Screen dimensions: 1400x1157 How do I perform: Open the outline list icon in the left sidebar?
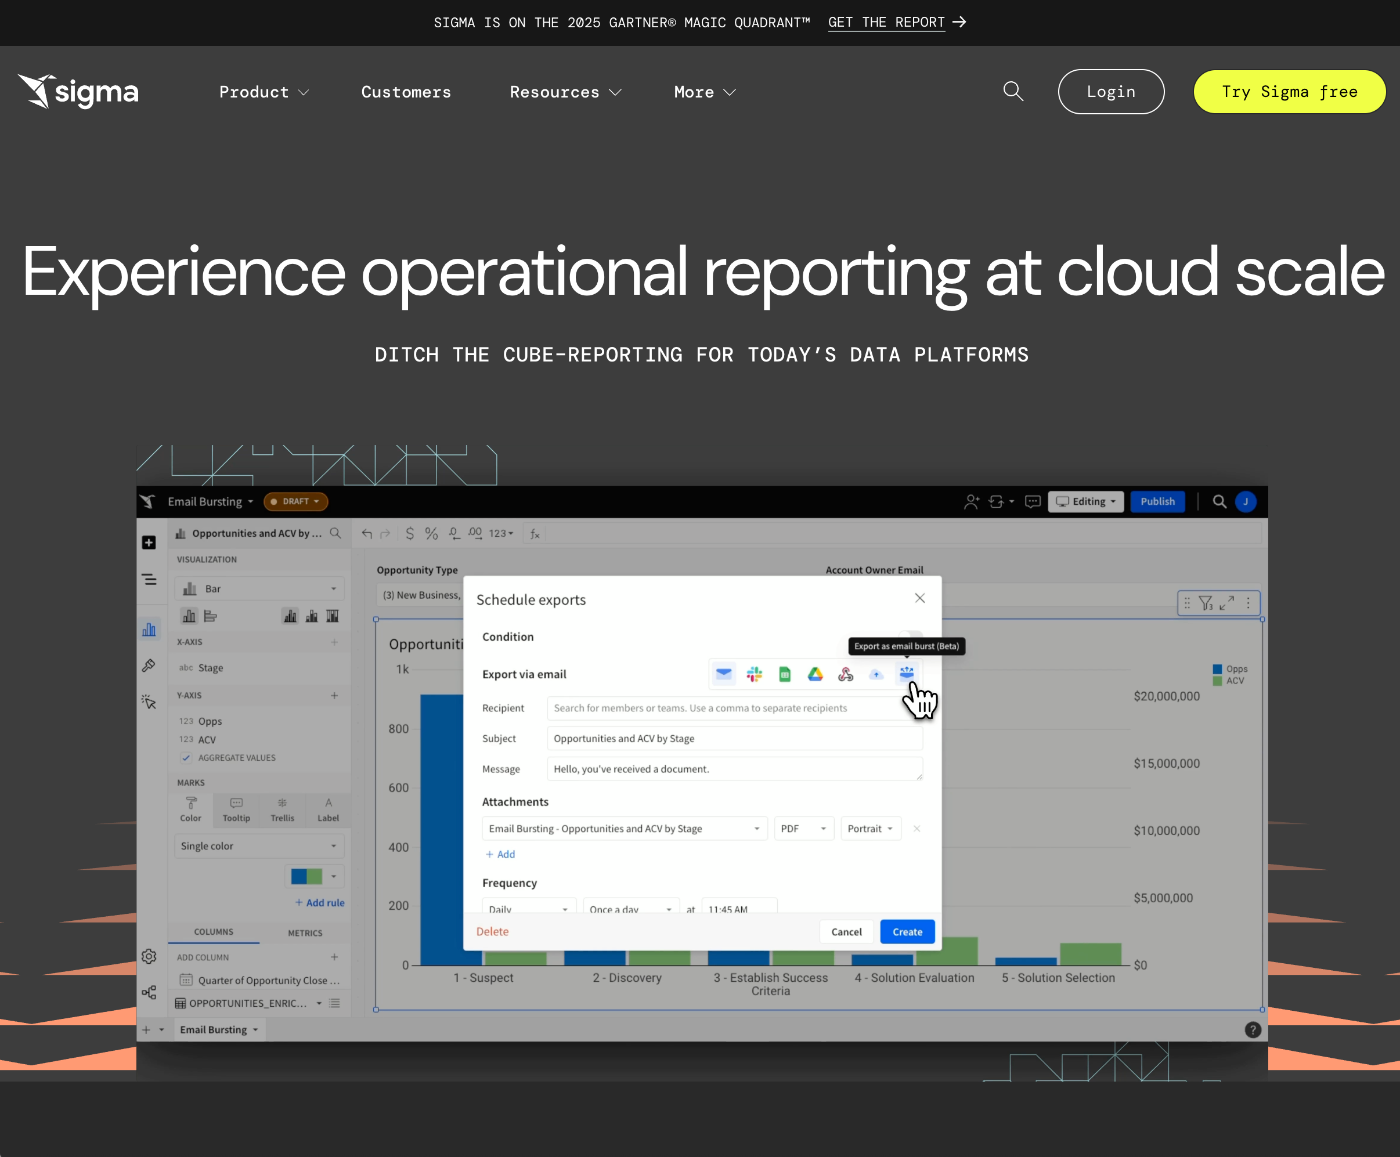pyautogui.click(x=149, y=579)
